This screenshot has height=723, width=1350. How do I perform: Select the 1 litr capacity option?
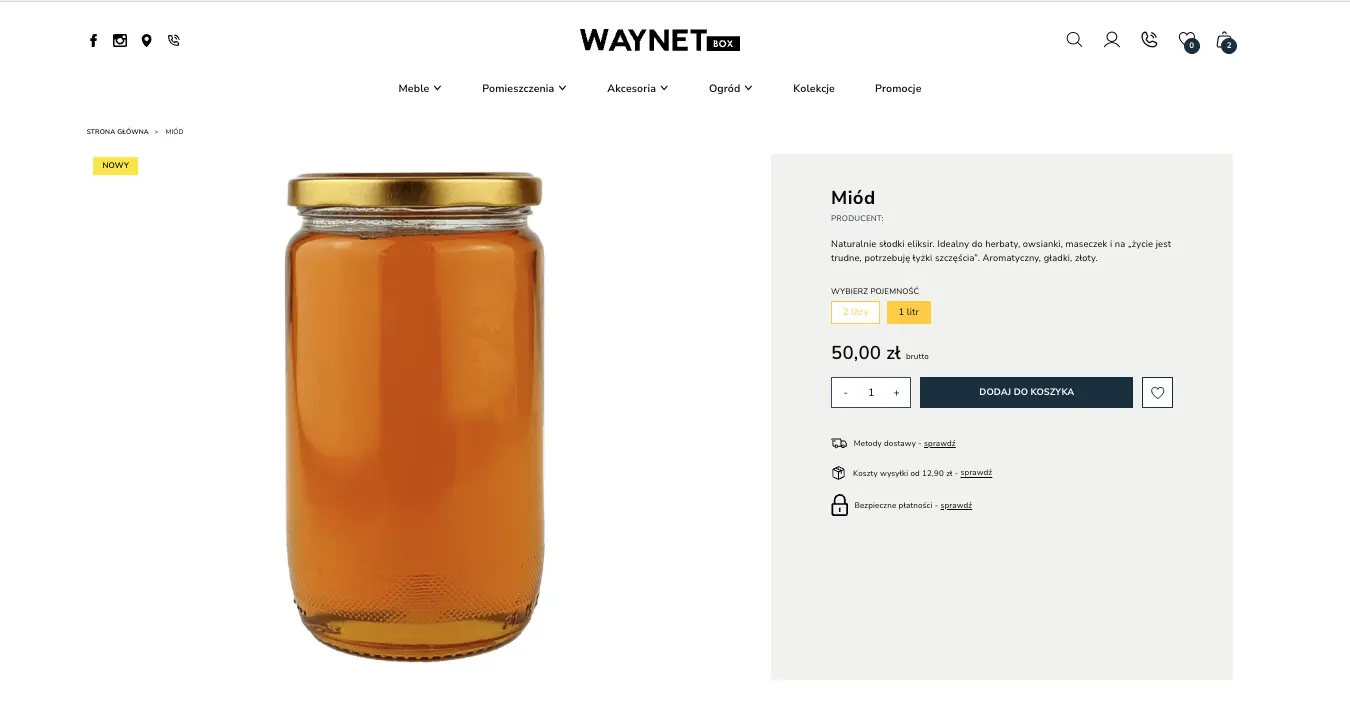click(909, 312)
